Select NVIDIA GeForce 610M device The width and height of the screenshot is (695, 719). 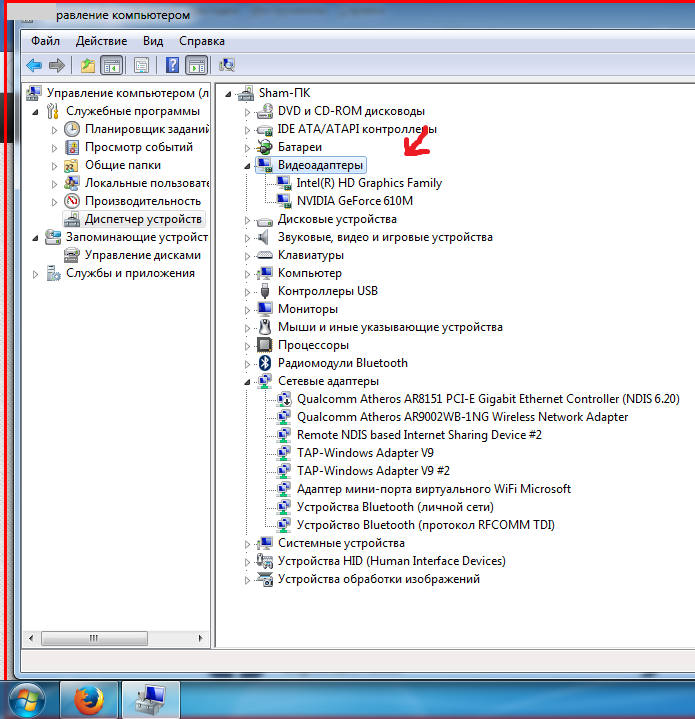click(354, 201)
